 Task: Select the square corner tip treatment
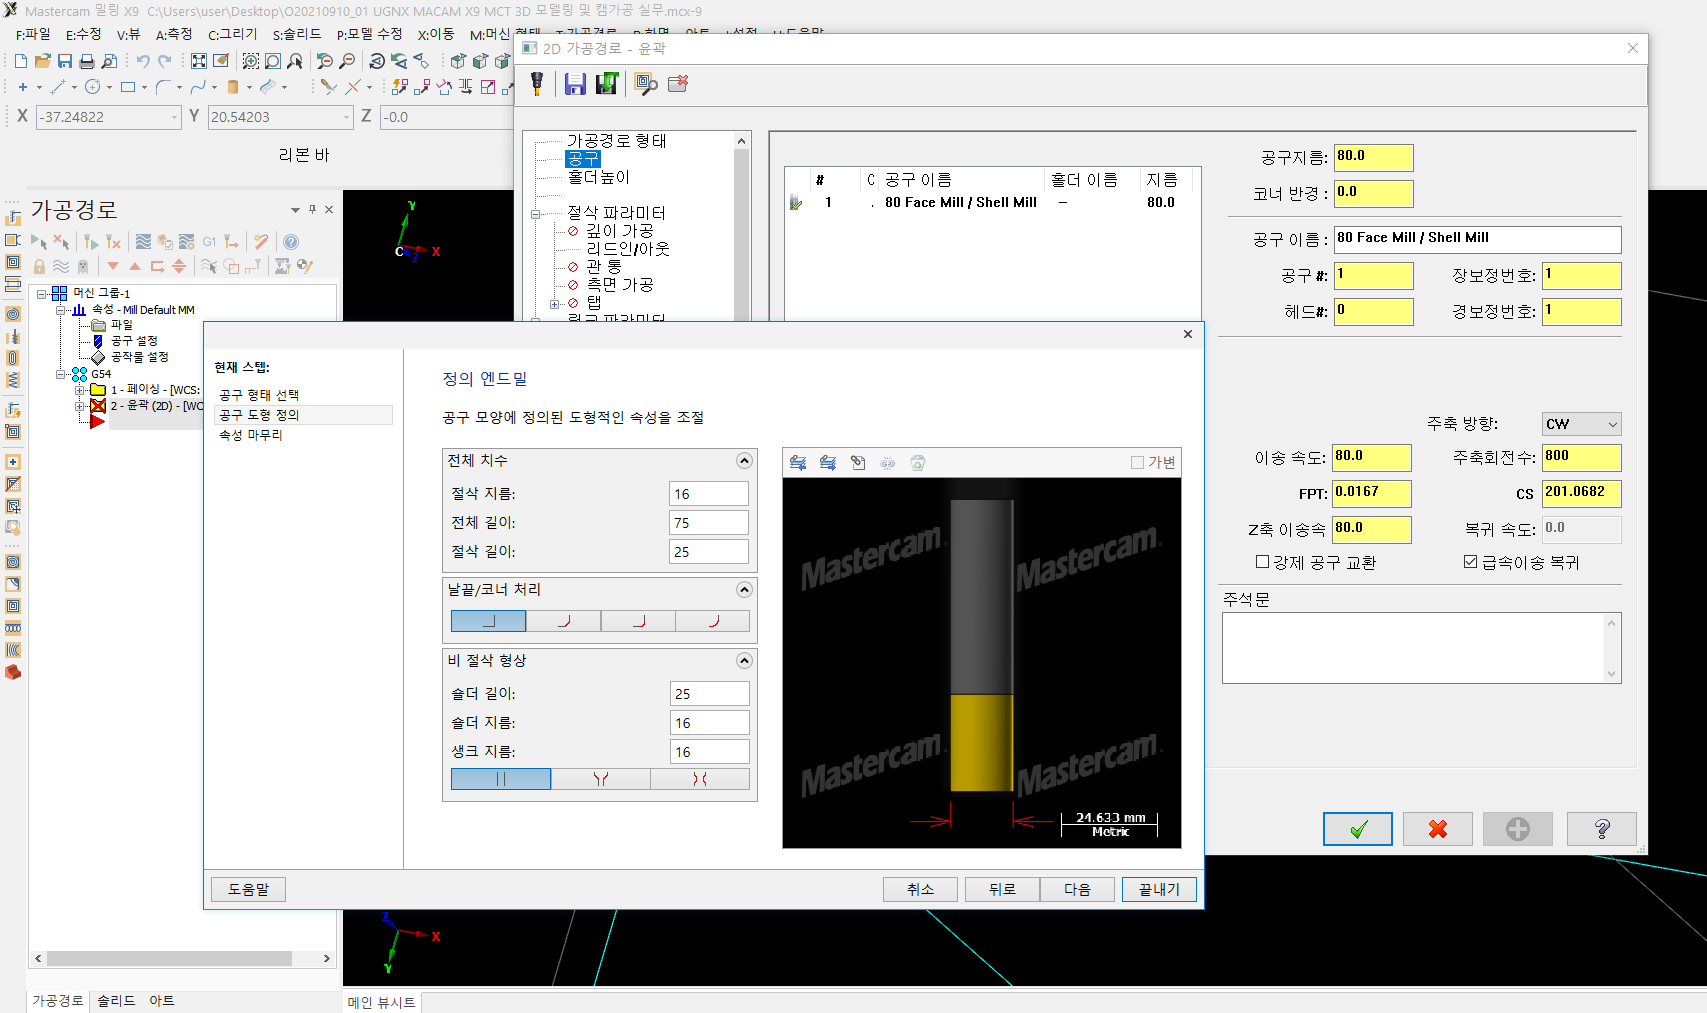coord(488,621)
